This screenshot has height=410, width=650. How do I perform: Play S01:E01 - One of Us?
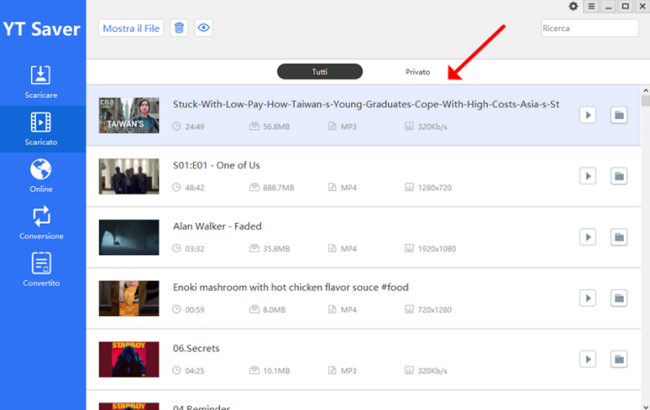tap(588, 176)
